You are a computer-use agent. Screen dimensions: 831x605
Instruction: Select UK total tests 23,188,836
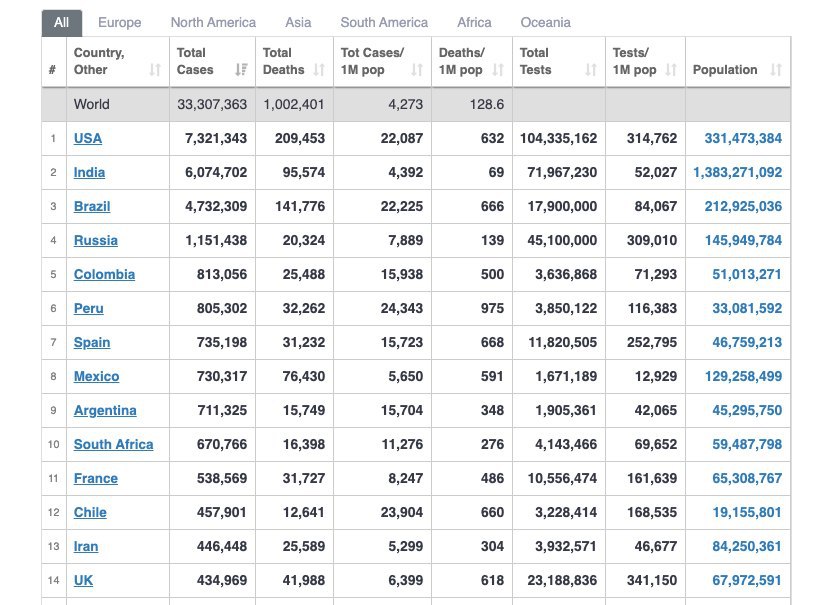pyautogui.click(x=562, y=581)
